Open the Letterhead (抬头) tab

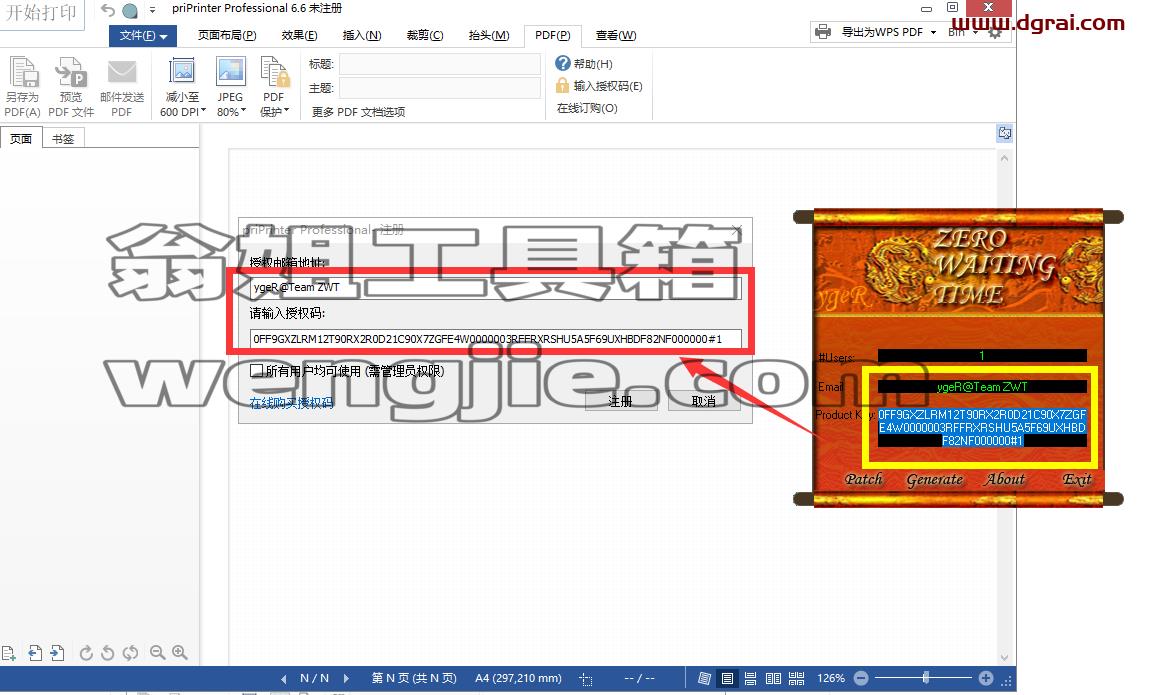click(489, 35)
